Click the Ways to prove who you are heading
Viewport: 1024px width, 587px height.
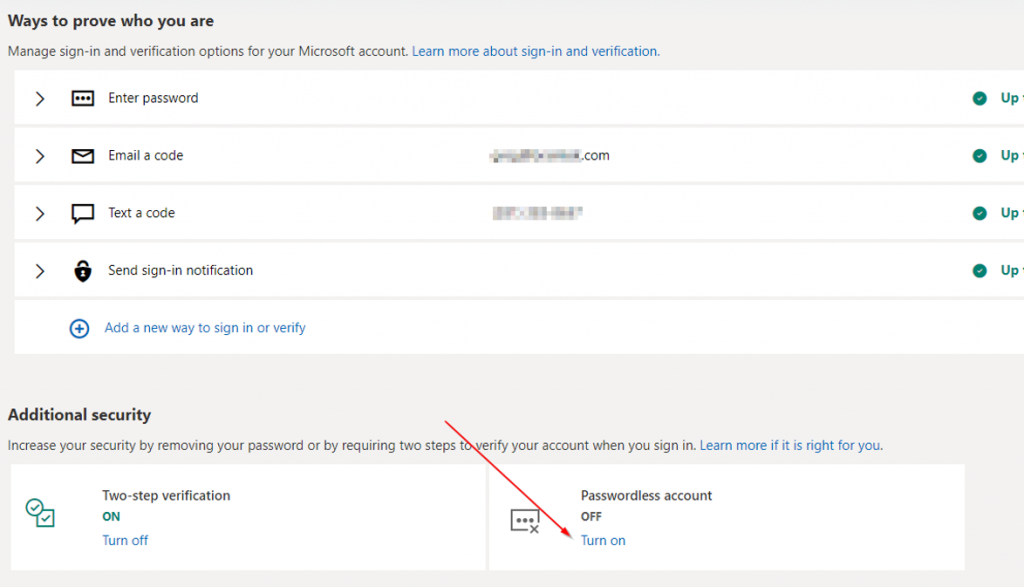pos(111,21)
